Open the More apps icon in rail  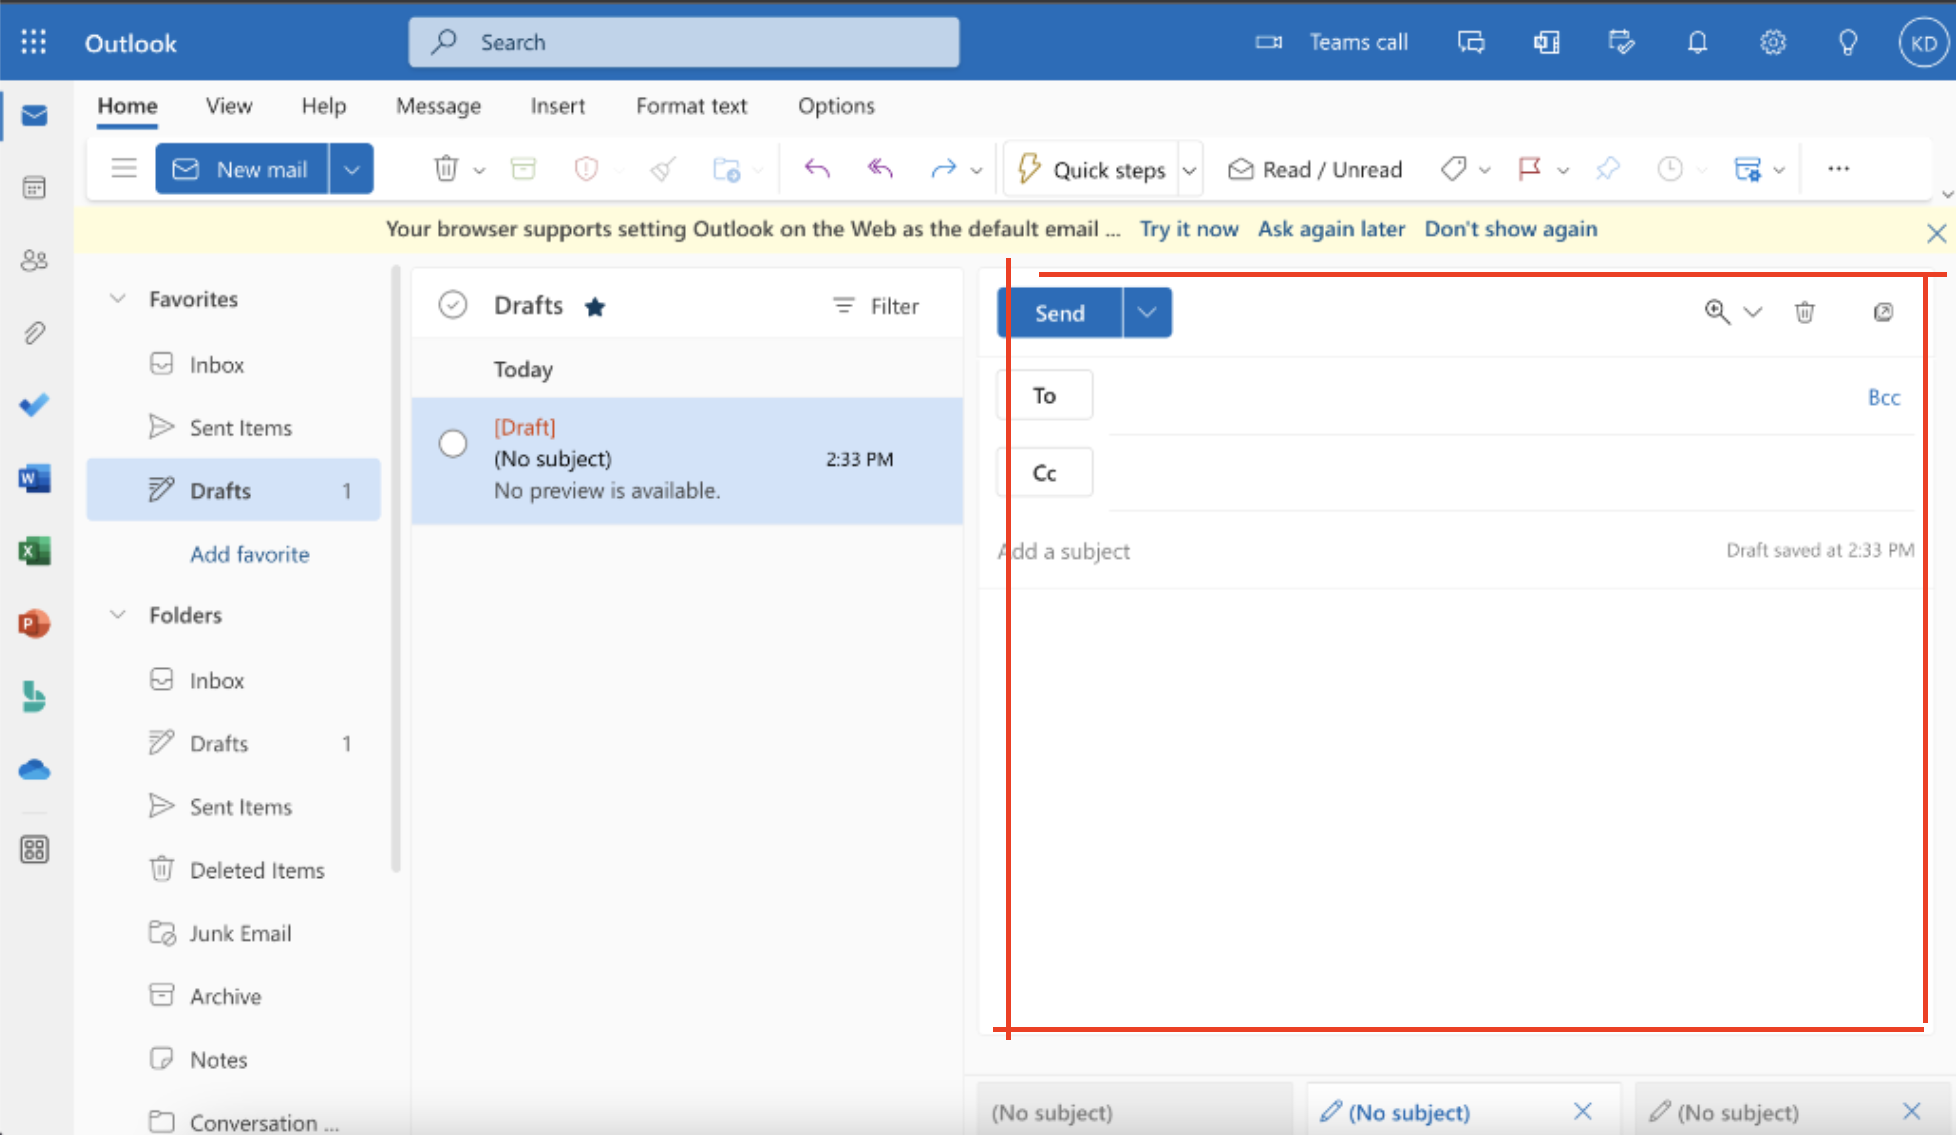34,850
